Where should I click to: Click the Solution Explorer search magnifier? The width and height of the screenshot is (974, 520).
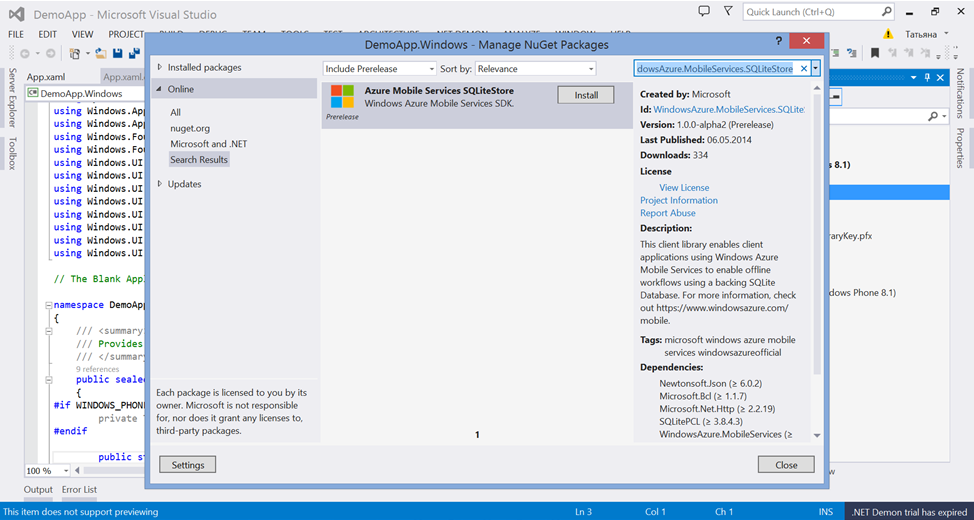click(934, 116)
